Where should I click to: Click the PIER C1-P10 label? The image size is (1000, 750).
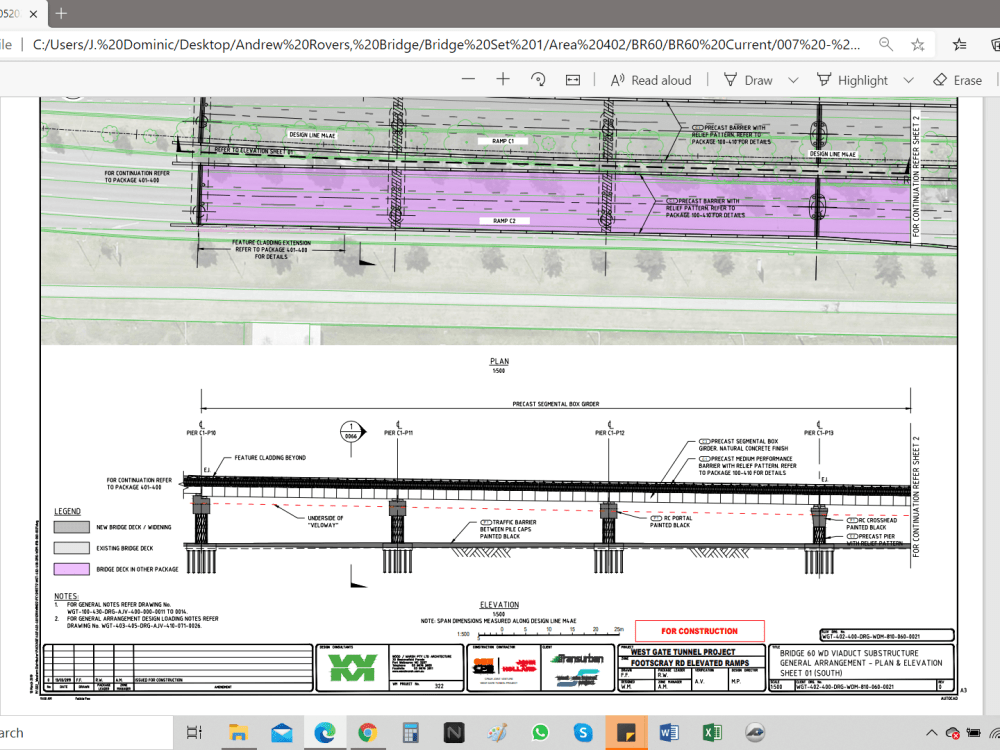tap(202, 432)
